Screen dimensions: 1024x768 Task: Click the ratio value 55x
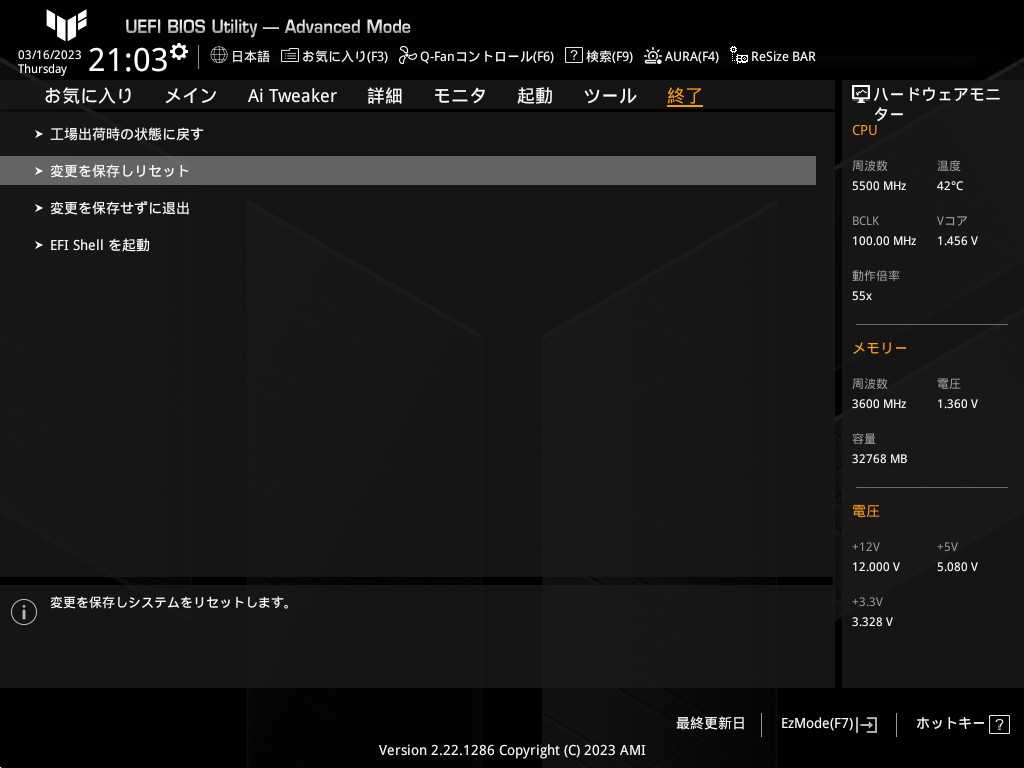pyautogui.click(x=861, y=296)
